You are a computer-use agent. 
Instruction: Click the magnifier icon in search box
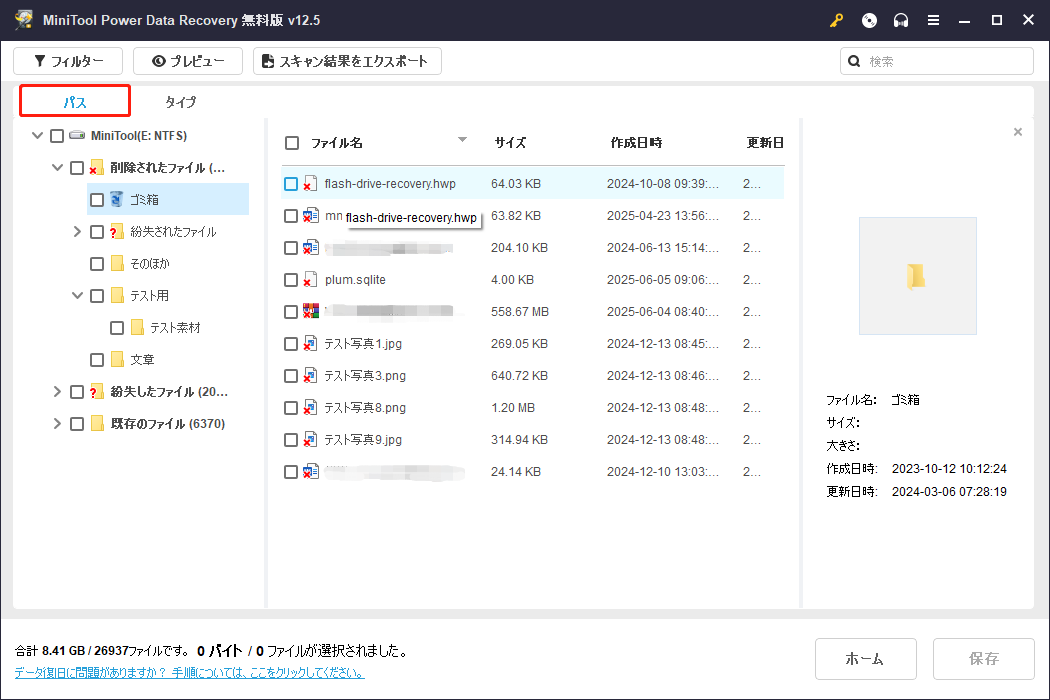(x=854, y=61)
